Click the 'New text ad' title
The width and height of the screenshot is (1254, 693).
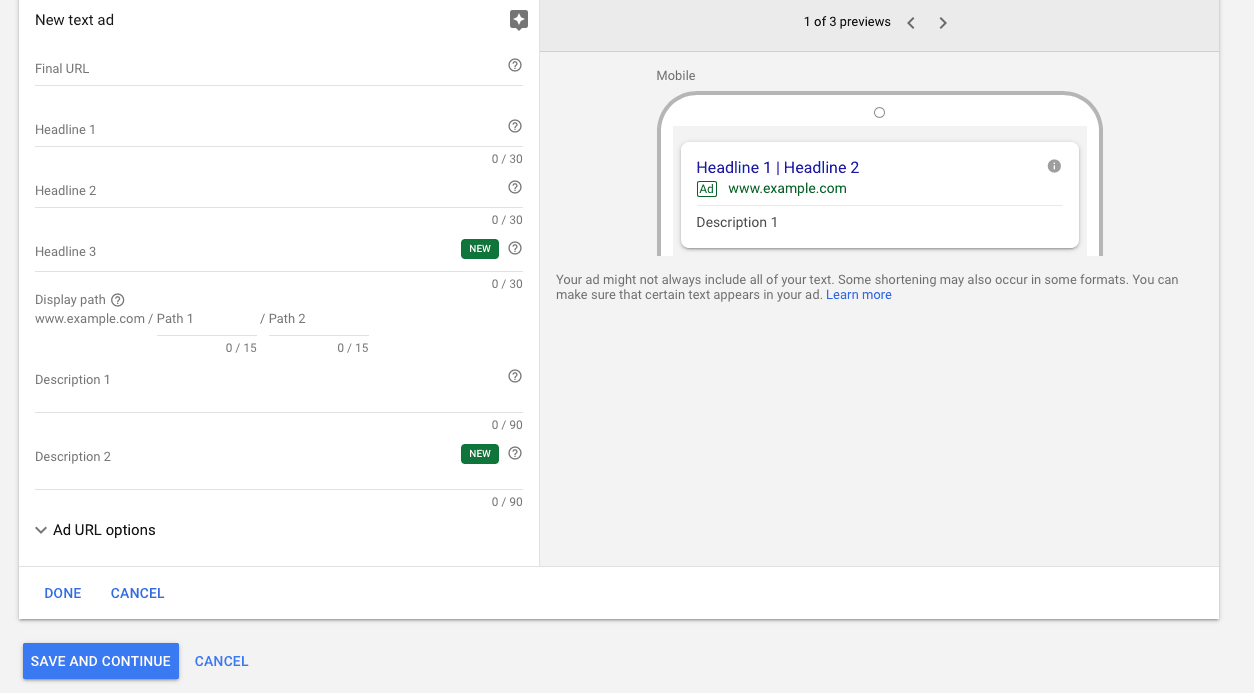[75, 20]
